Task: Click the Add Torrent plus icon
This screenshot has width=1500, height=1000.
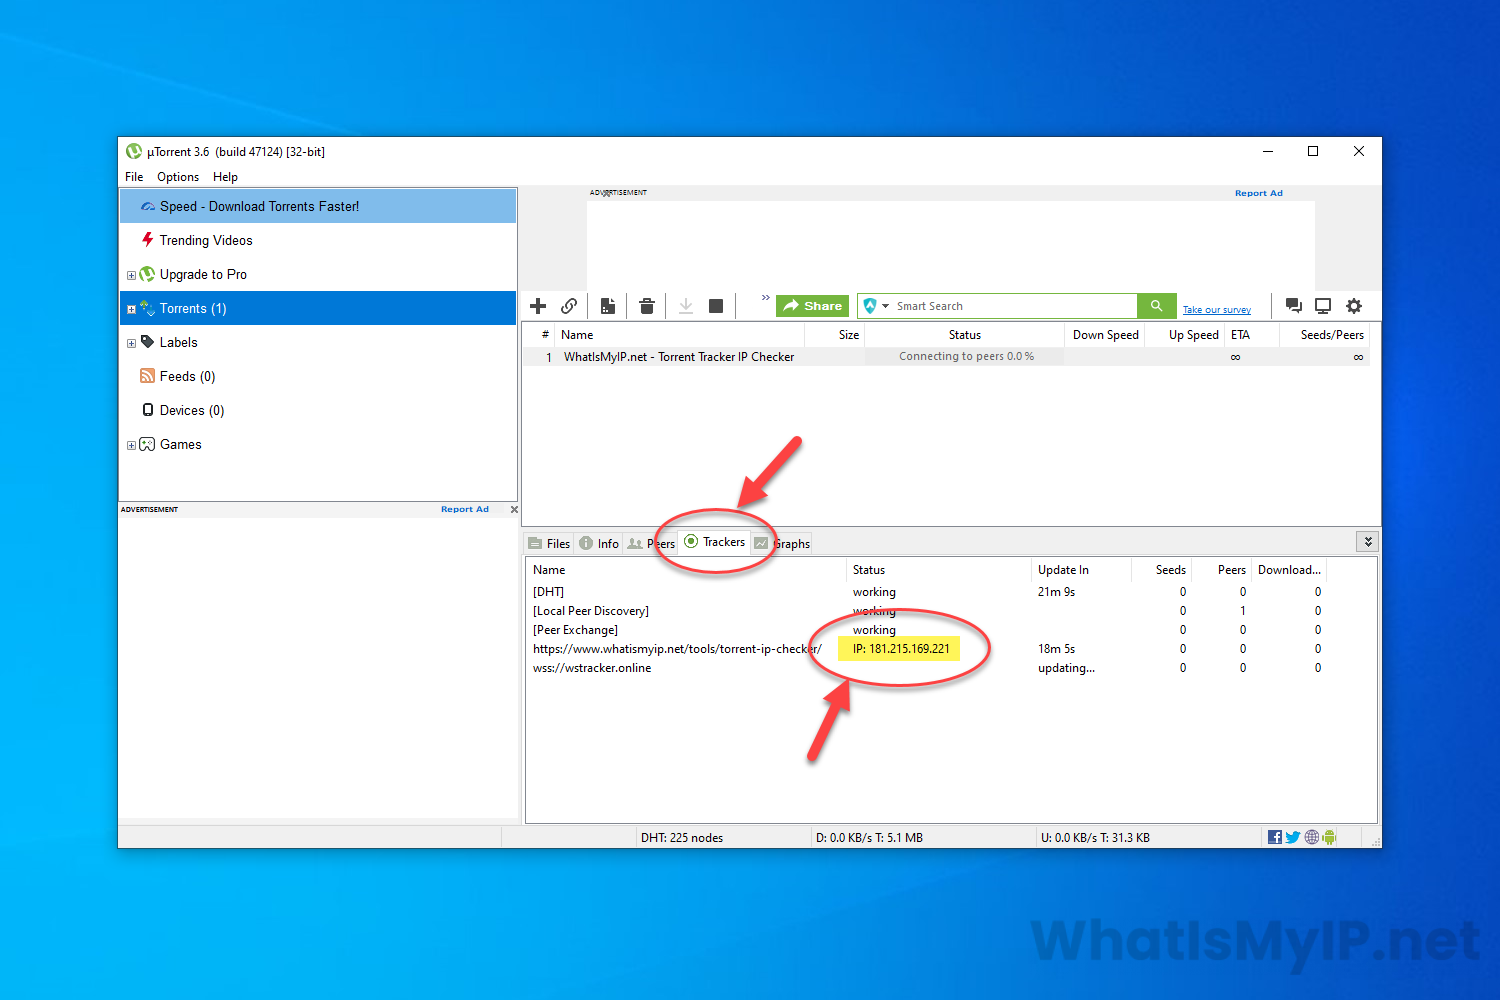Action: (538, 306)
